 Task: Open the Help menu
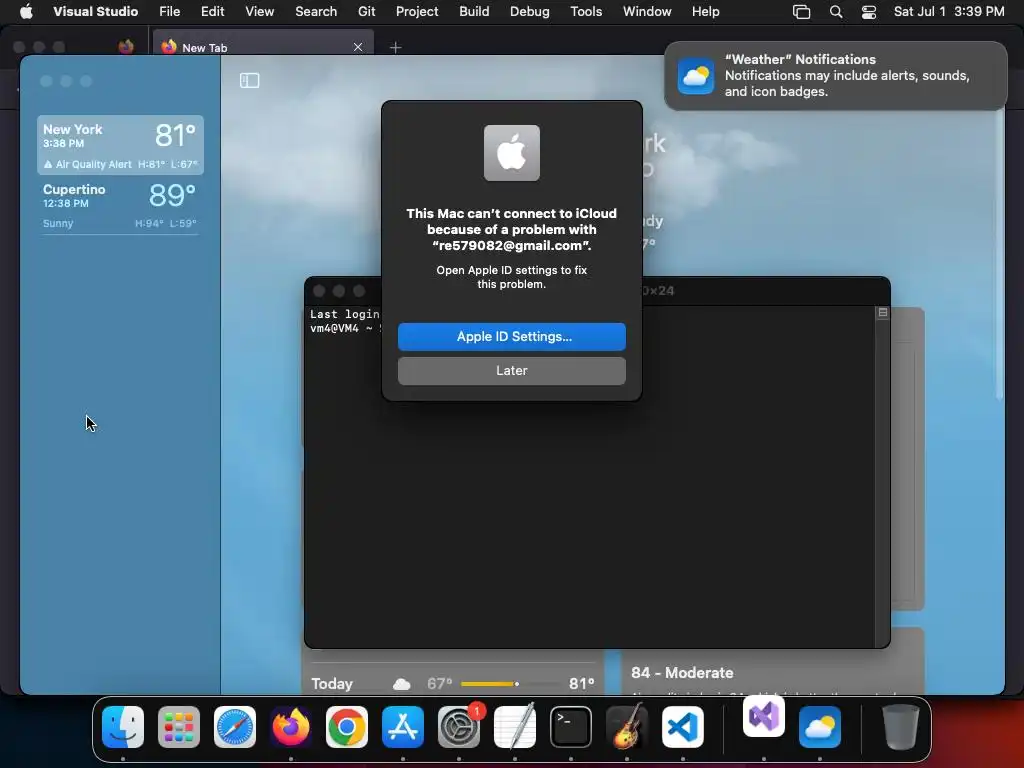[705, 11]
